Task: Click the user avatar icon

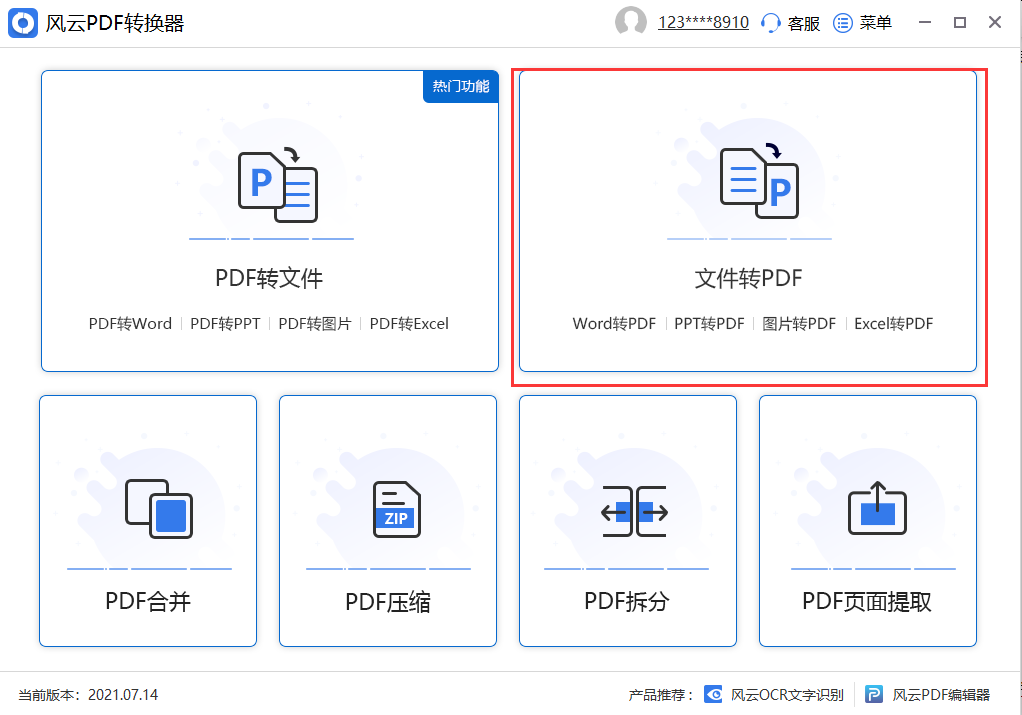Action: (x=630, y=21)
